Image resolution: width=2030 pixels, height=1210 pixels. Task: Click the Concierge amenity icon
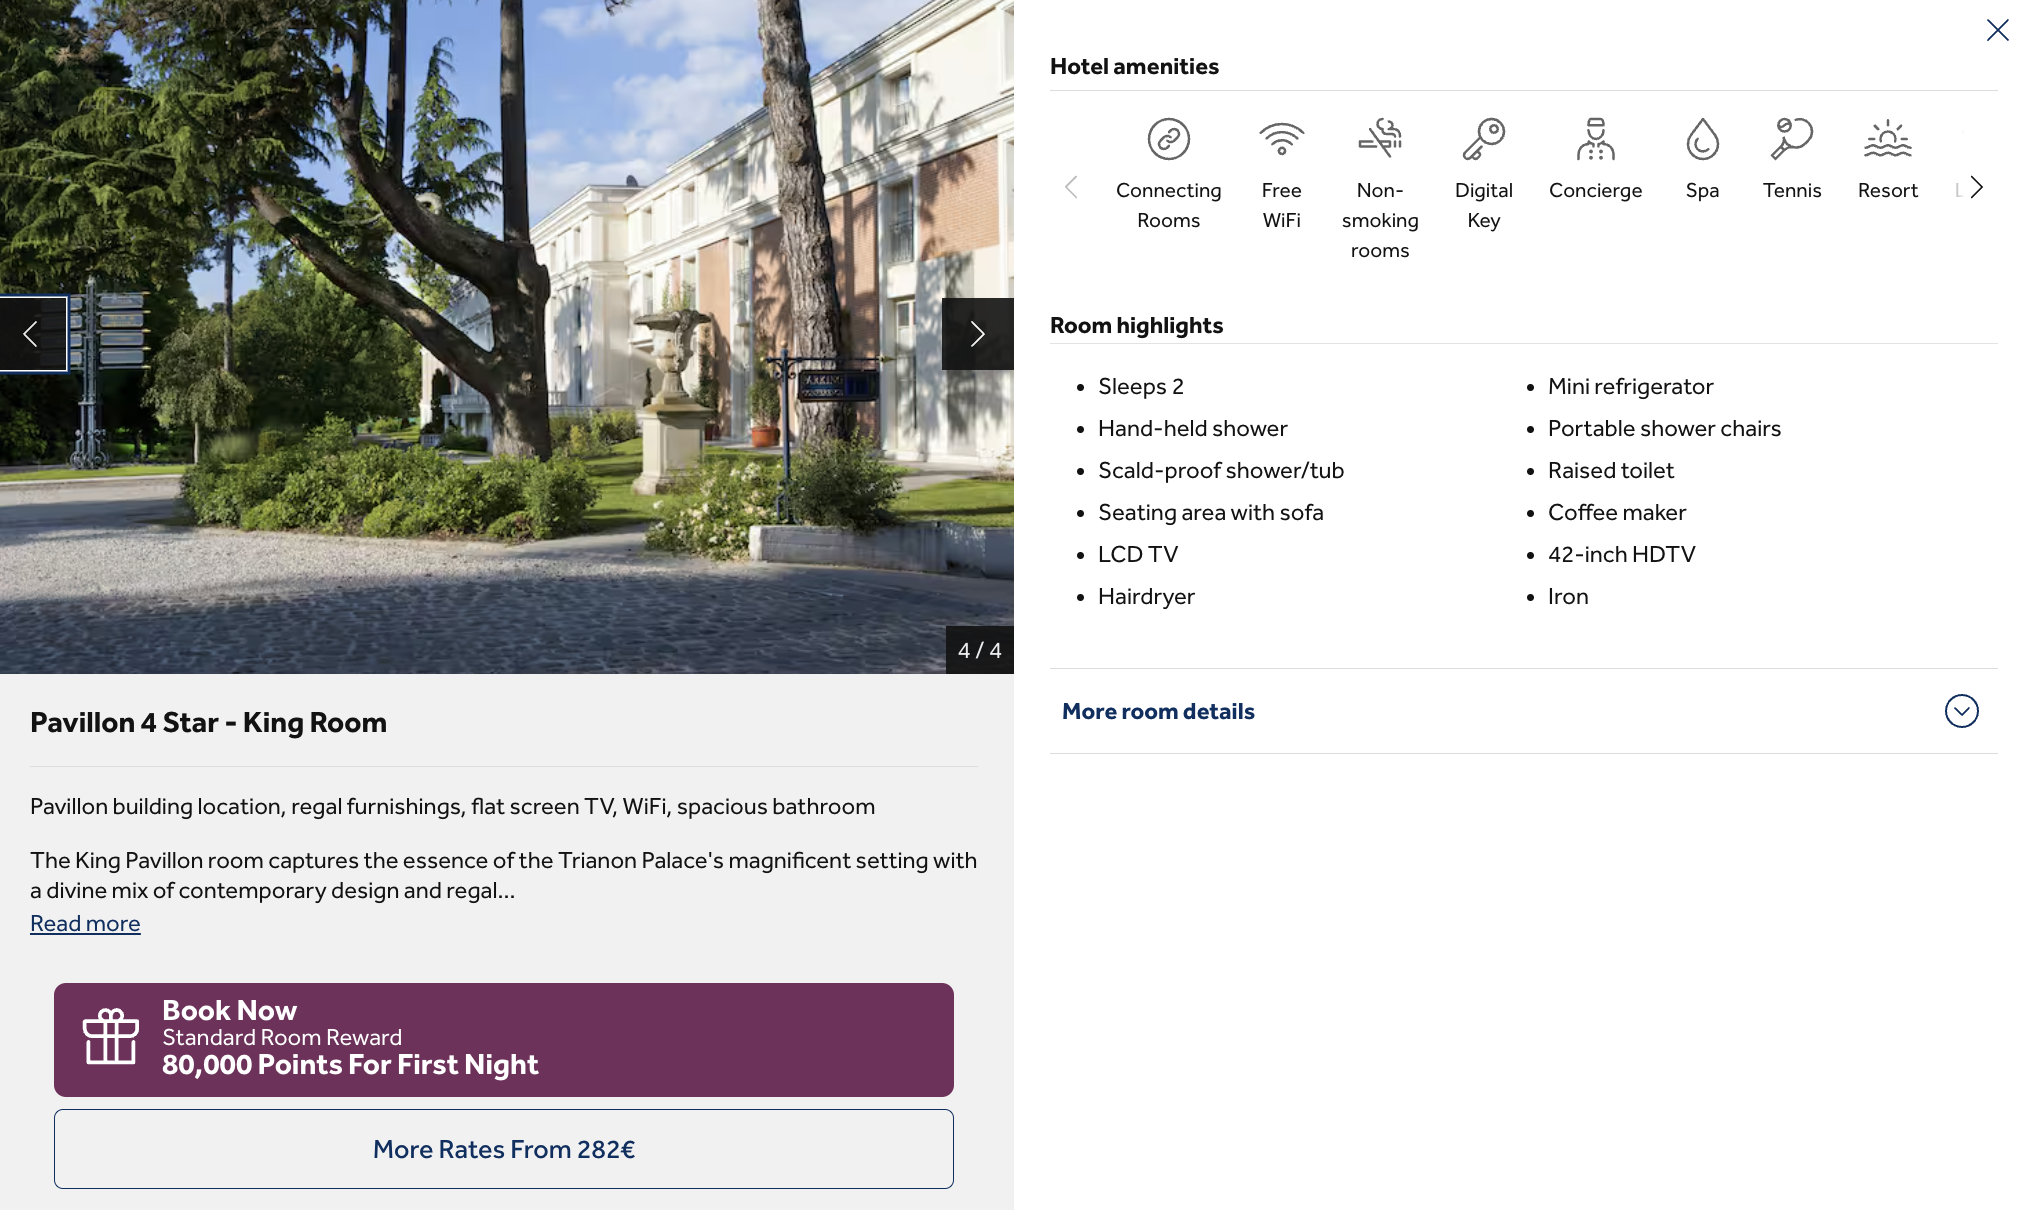[x=1595, y=139]
